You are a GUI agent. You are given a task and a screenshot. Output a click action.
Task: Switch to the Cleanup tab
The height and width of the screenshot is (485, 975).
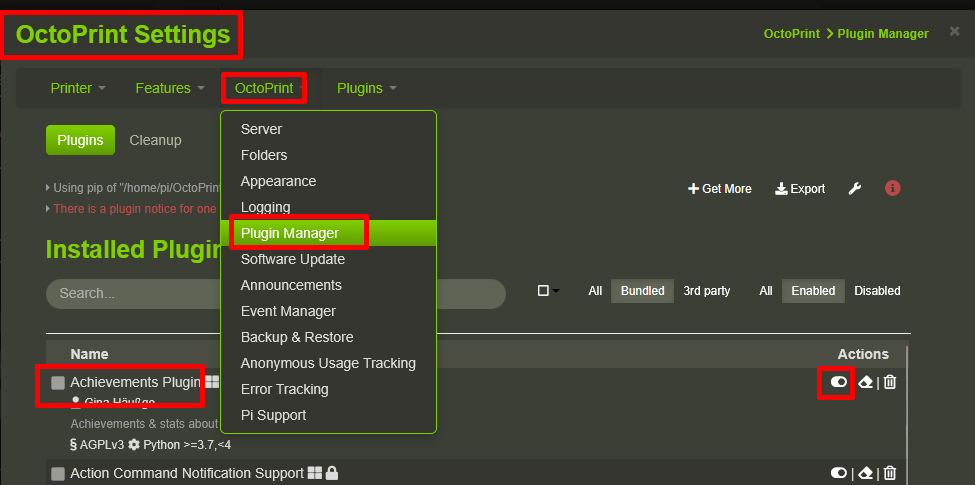pyautogui.click(x=155, y=140)
